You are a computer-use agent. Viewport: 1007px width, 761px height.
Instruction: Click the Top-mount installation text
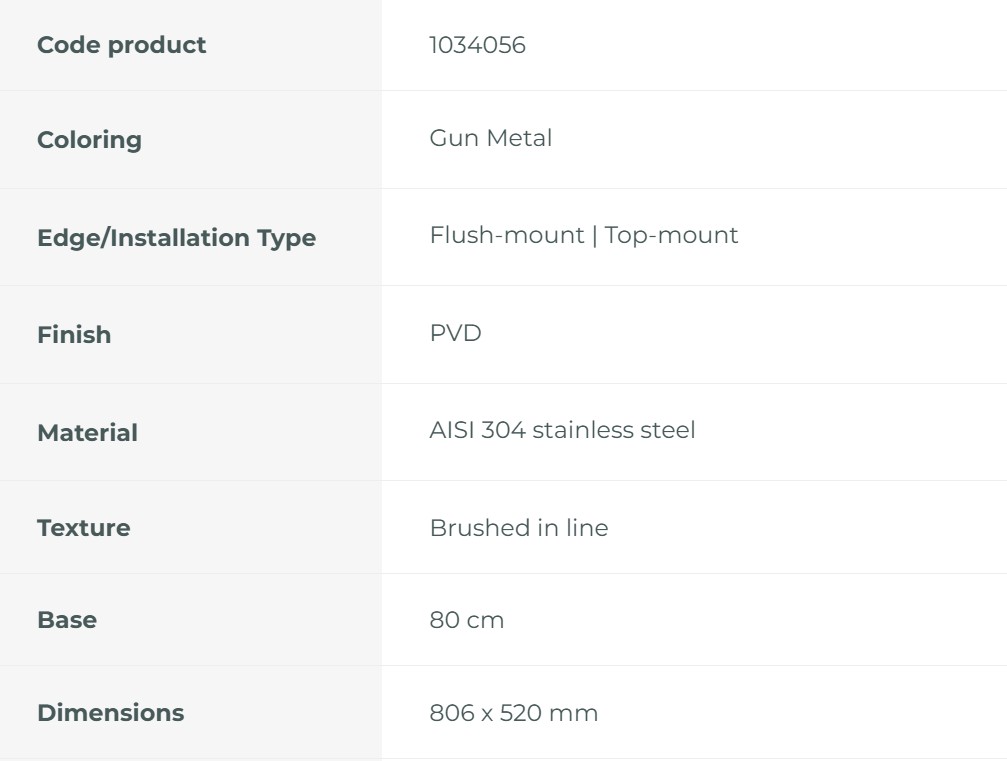[x=672, y=236]
